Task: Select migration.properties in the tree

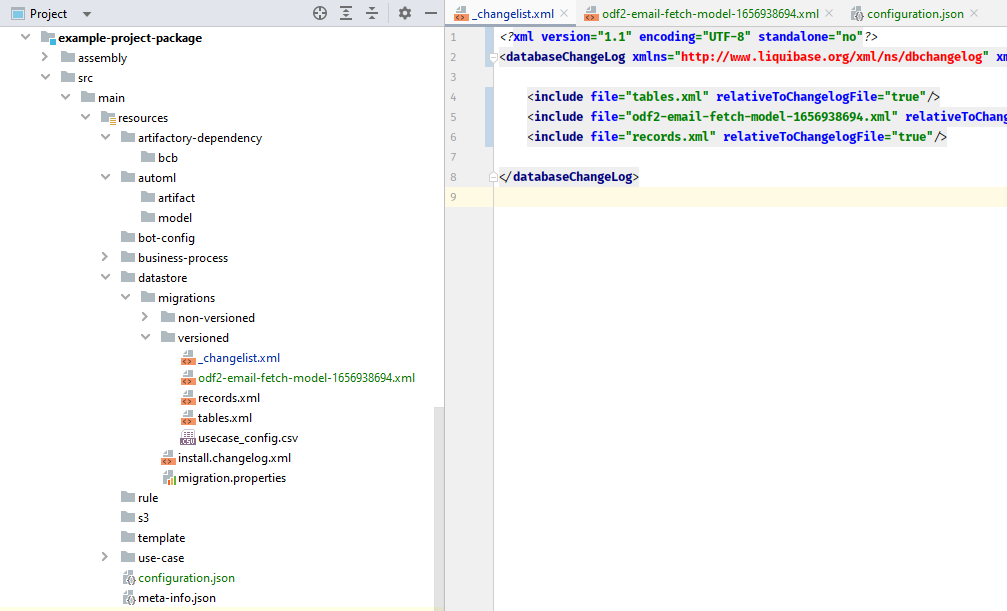Action: point(232,477)
